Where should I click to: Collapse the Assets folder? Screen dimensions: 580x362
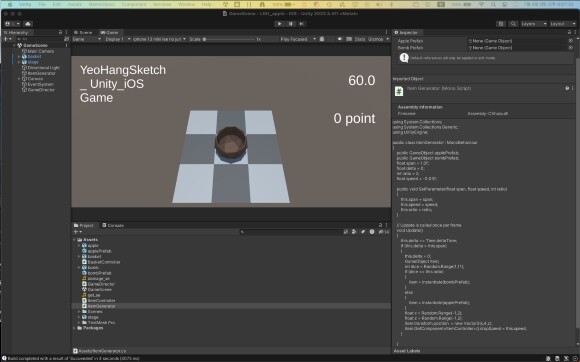[74, 240]
